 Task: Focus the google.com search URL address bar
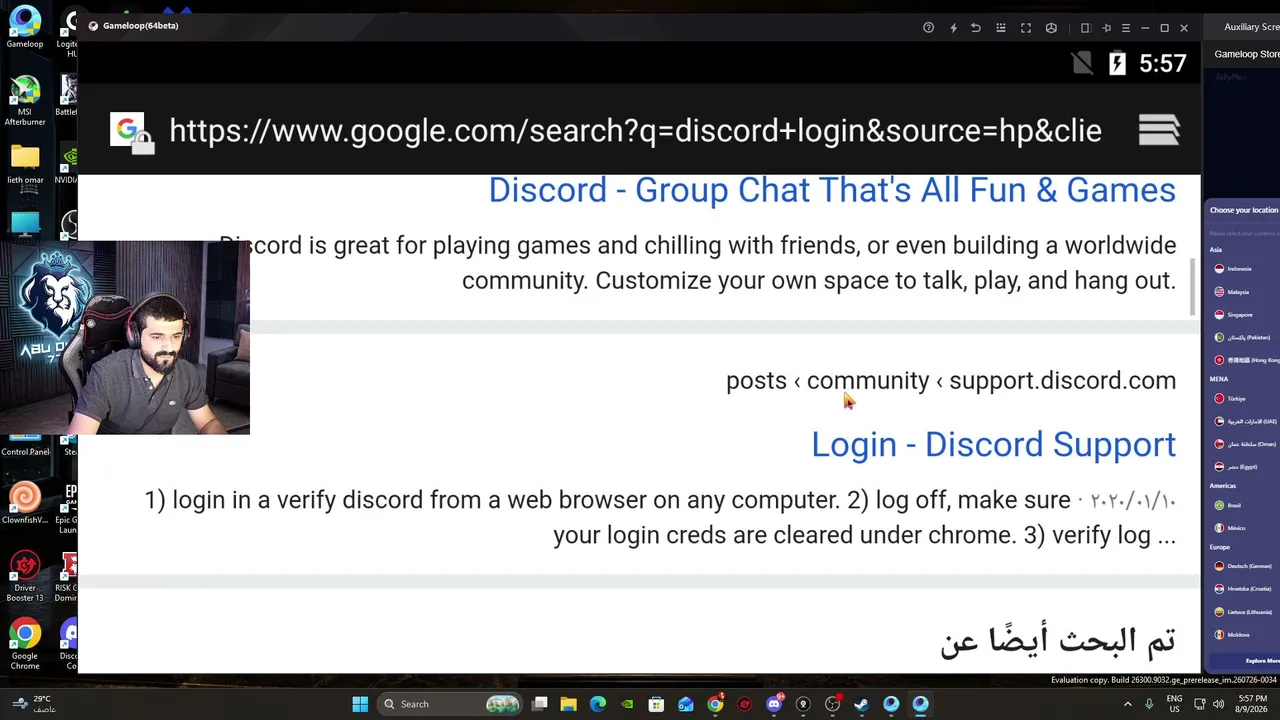pos(635,131)
